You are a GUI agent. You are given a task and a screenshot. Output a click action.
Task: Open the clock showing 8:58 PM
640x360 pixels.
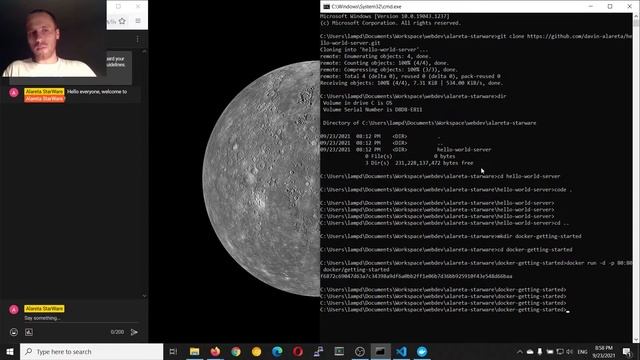[604, 351]
